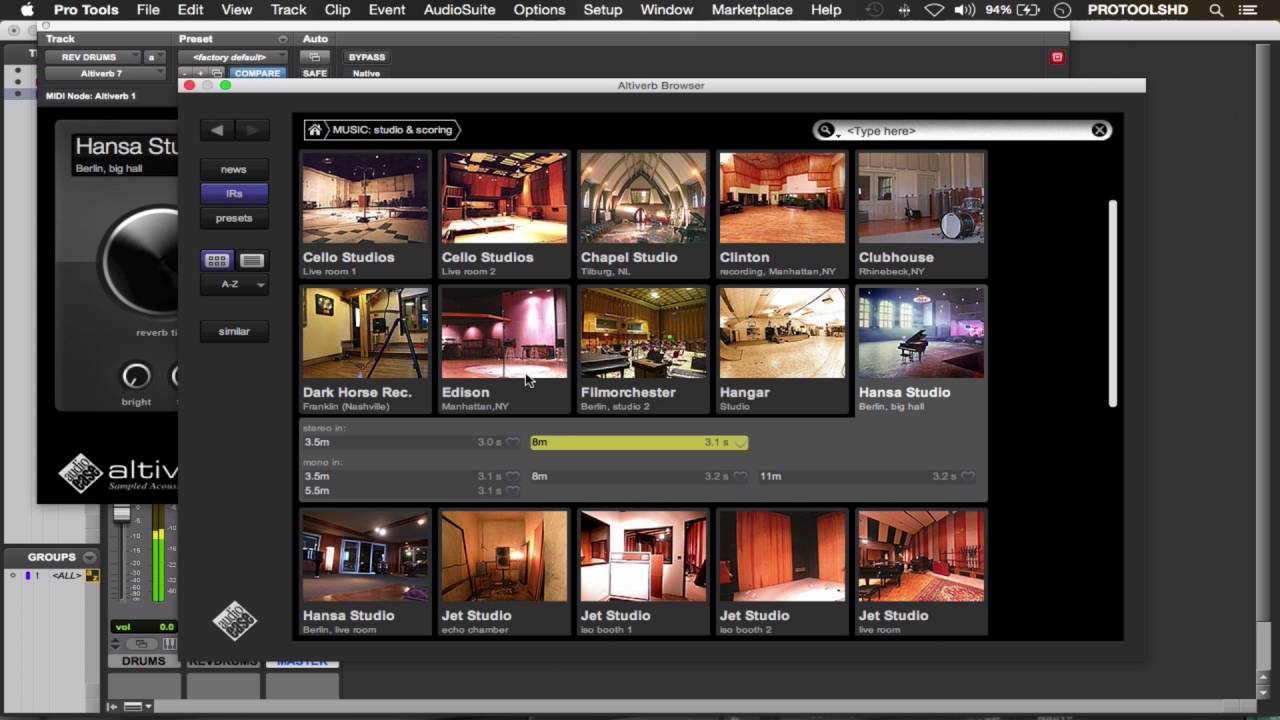Open the Marketplace menu

pyautogui.click(x=750, y=10)
